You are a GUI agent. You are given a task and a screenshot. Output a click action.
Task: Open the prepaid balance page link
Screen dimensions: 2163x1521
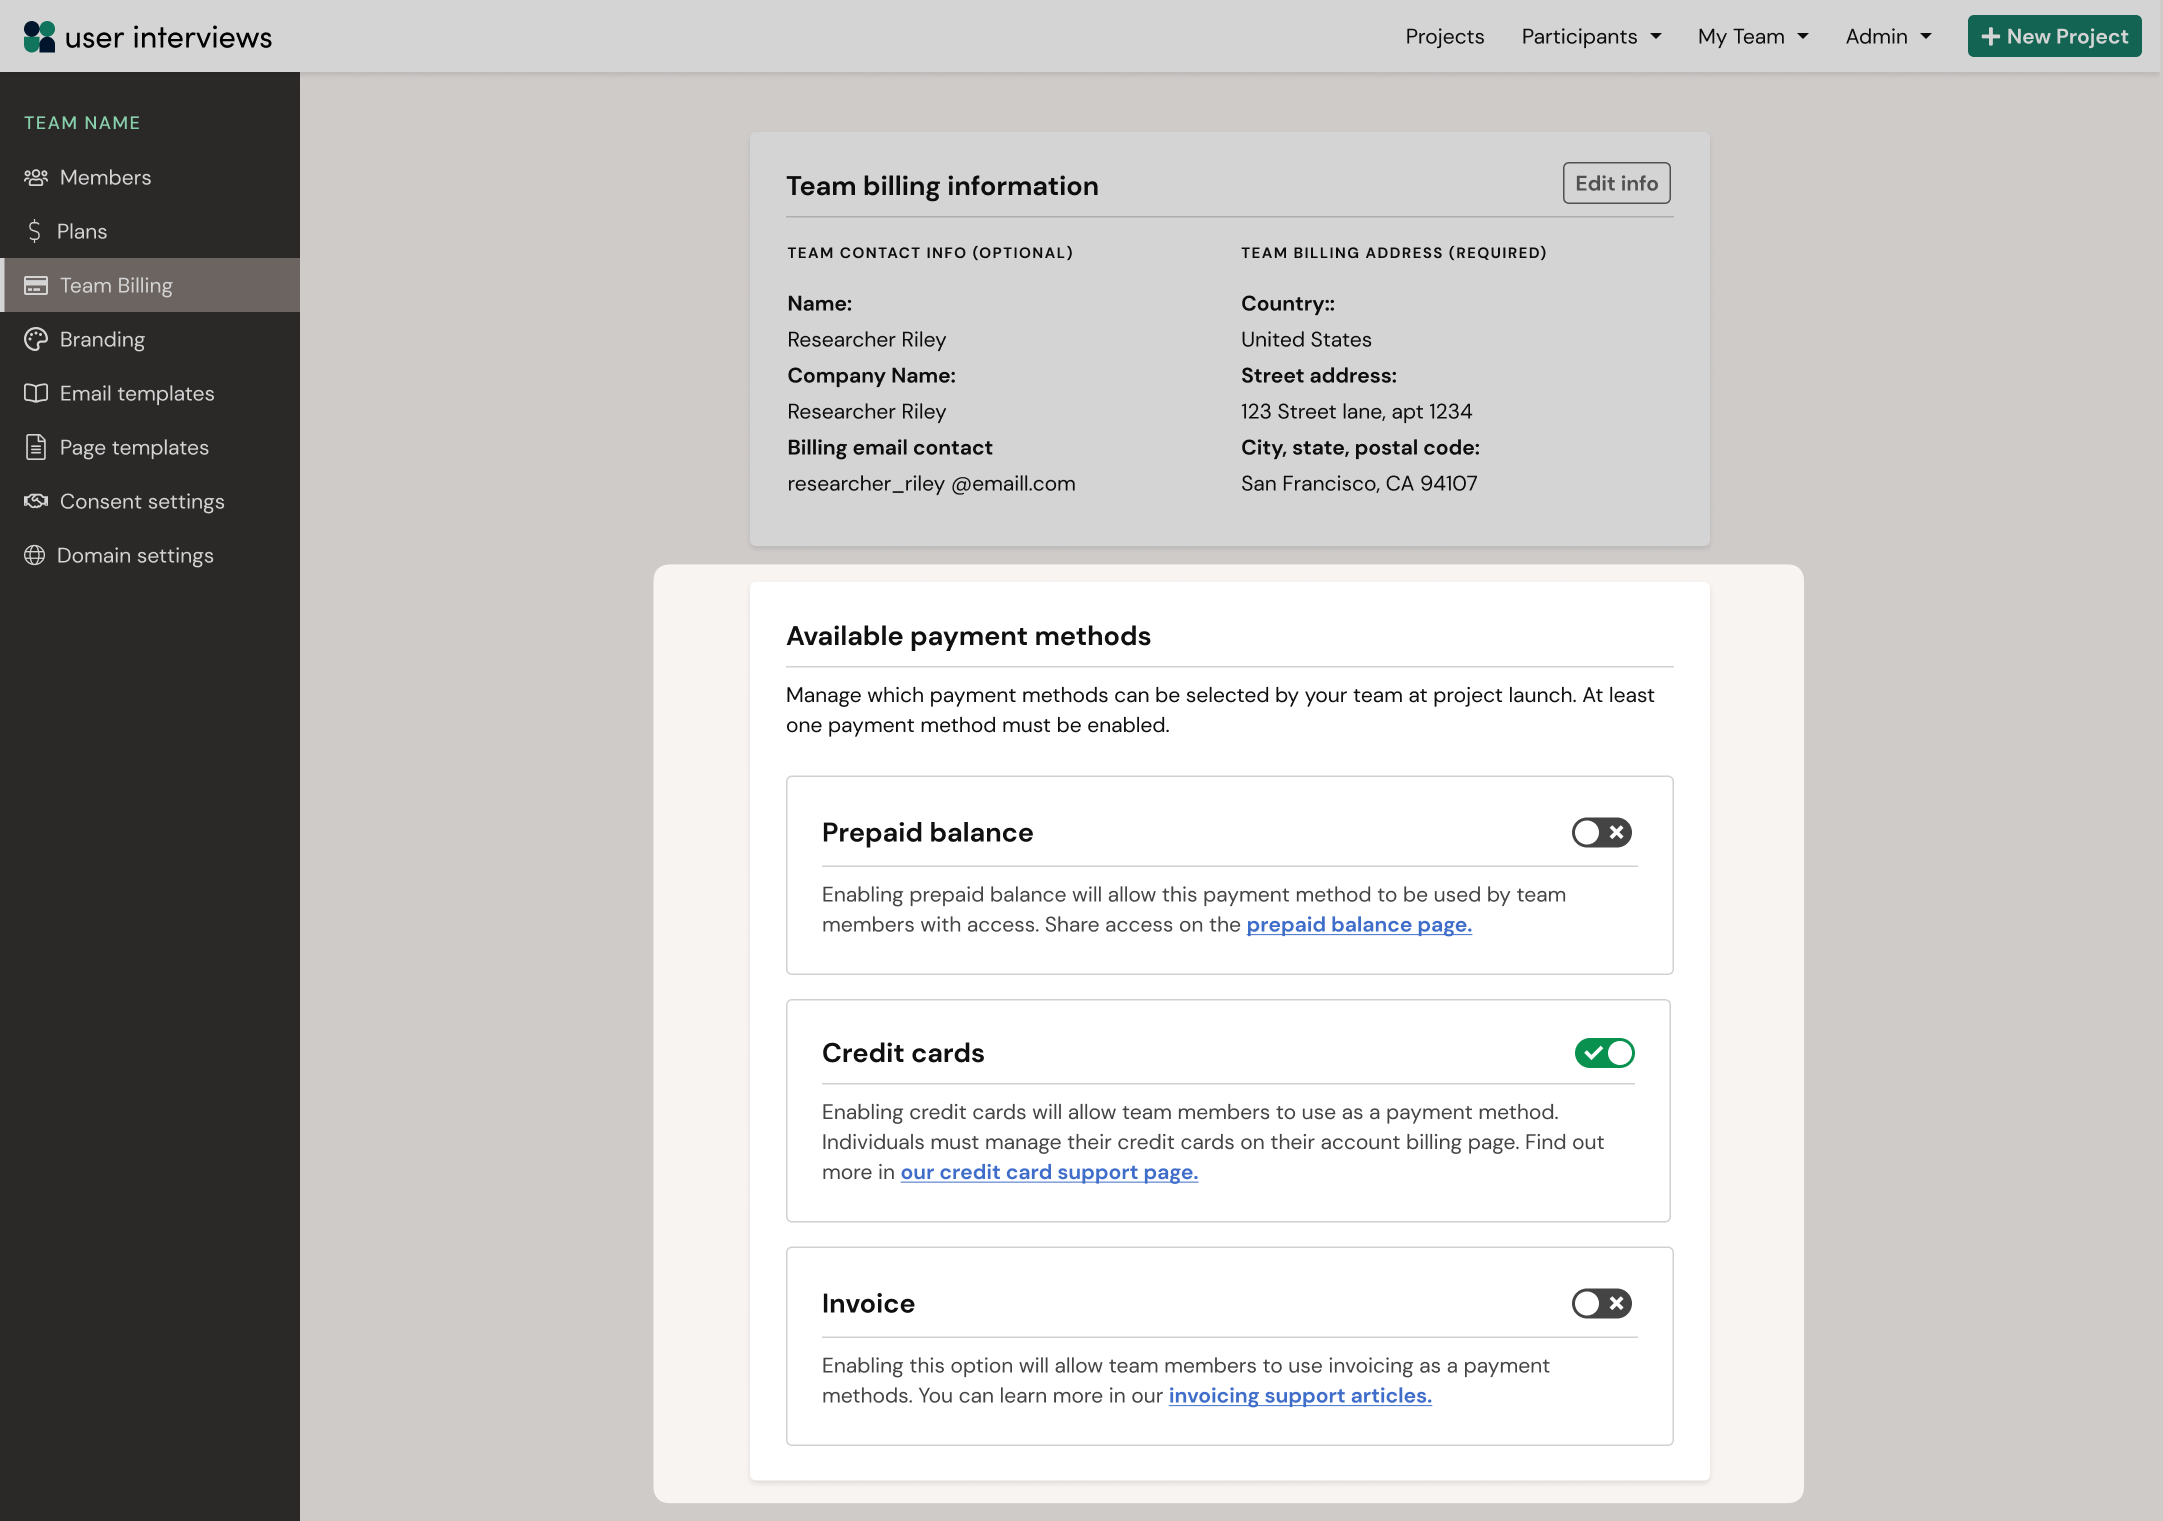(1358, 924)
